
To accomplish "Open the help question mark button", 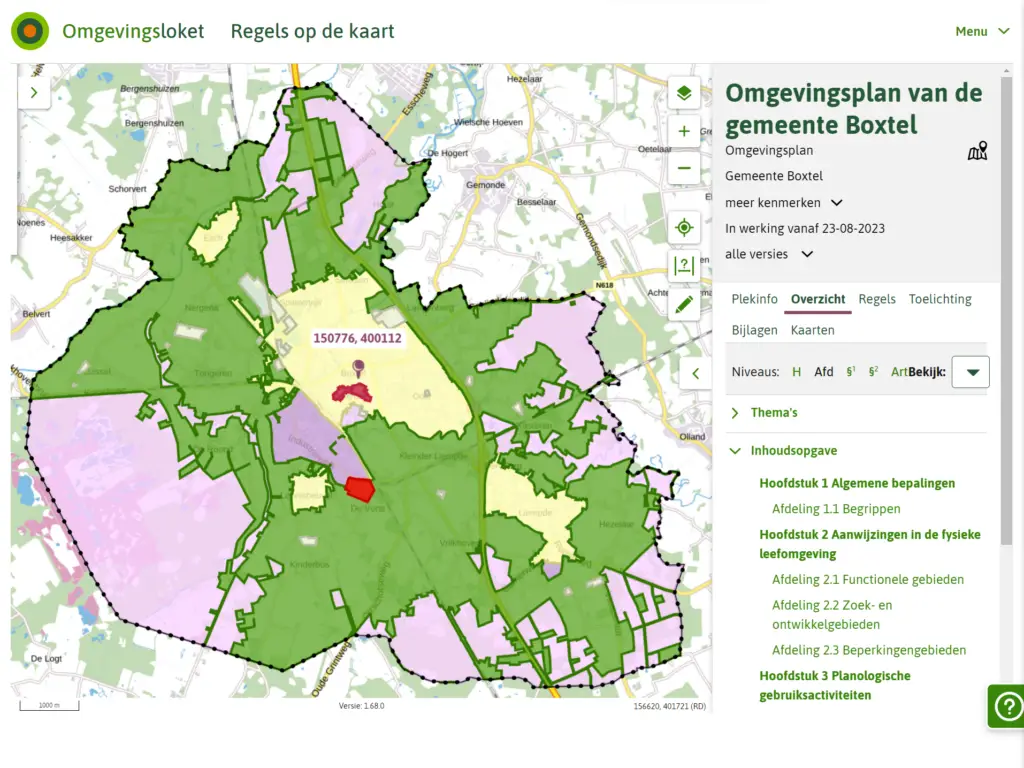I will 1005,707.
